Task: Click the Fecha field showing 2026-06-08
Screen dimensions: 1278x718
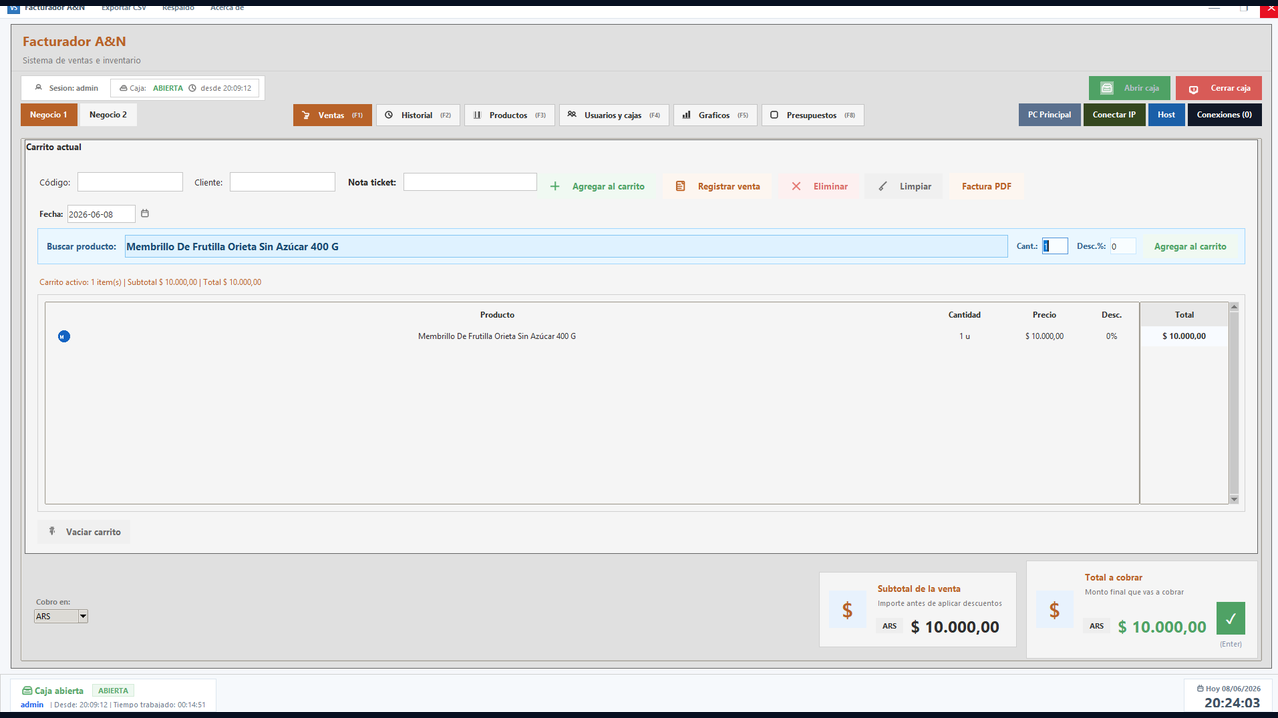Action: click(101, 214)
